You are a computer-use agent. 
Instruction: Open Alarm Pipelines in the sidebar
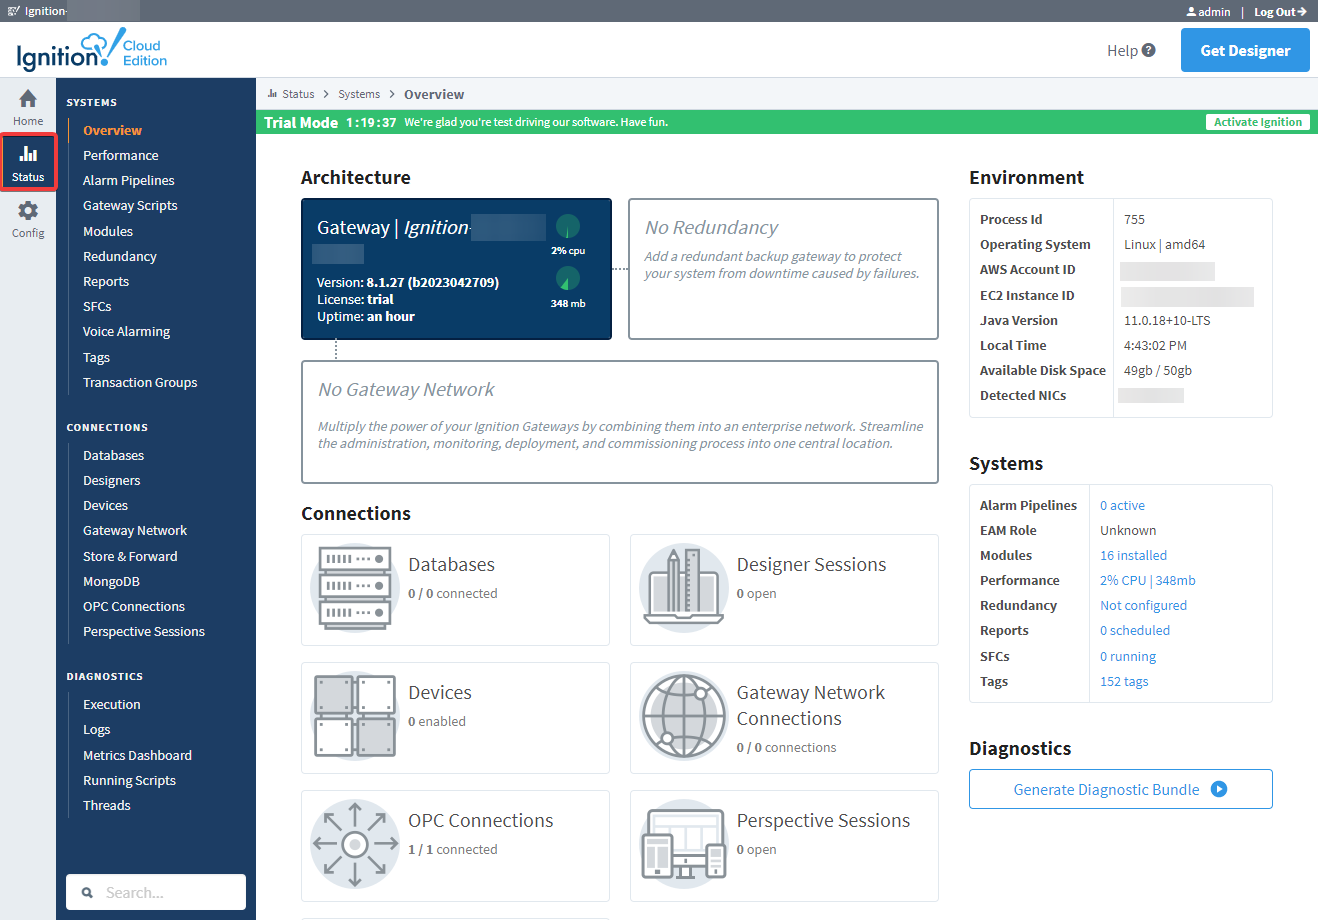(128, 180)
